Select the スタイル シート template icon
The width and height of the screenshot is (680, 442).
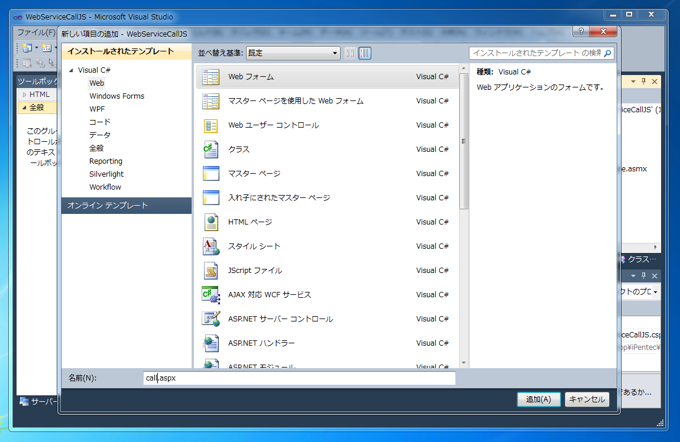(x=211, y=246)
